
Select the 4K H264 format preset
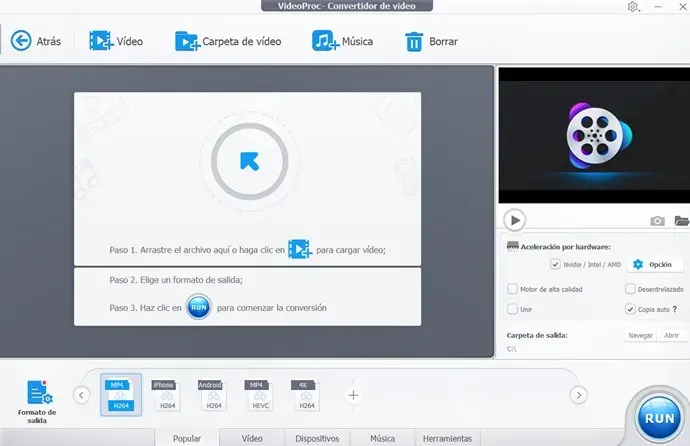[307, 395]
